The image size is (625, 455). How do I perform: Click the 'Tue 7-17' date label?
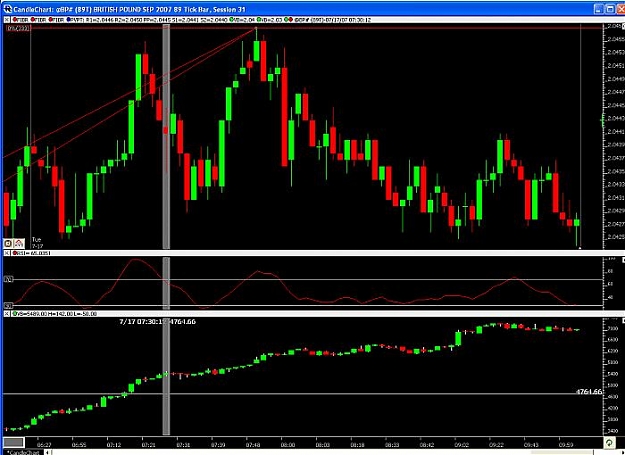tap(37, 243)
